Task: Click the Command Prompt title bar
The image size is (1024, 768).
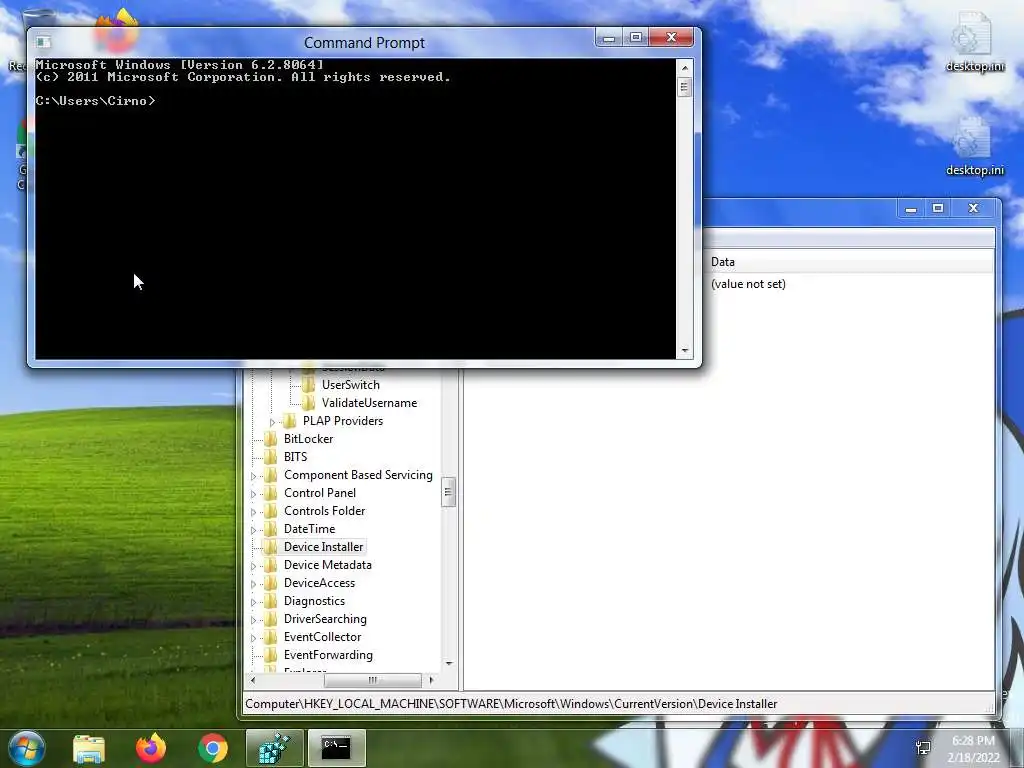Action: (364, 42)
